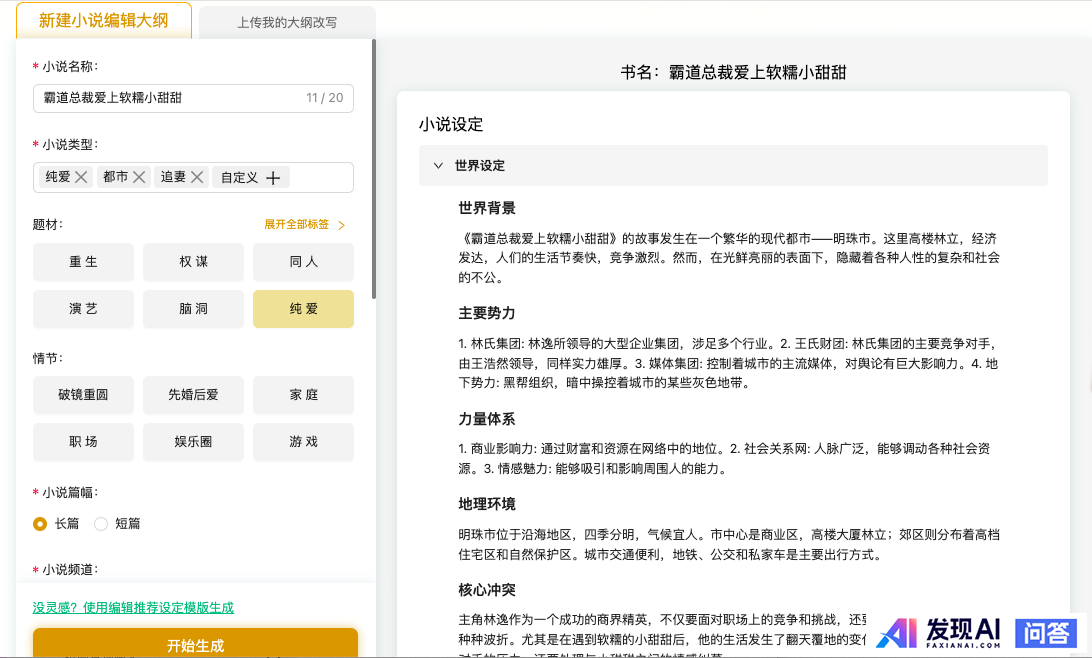Choose the 娱乐圈 plot tag
The width and height of the screenshot is (1092, 658).
point(193,442)
